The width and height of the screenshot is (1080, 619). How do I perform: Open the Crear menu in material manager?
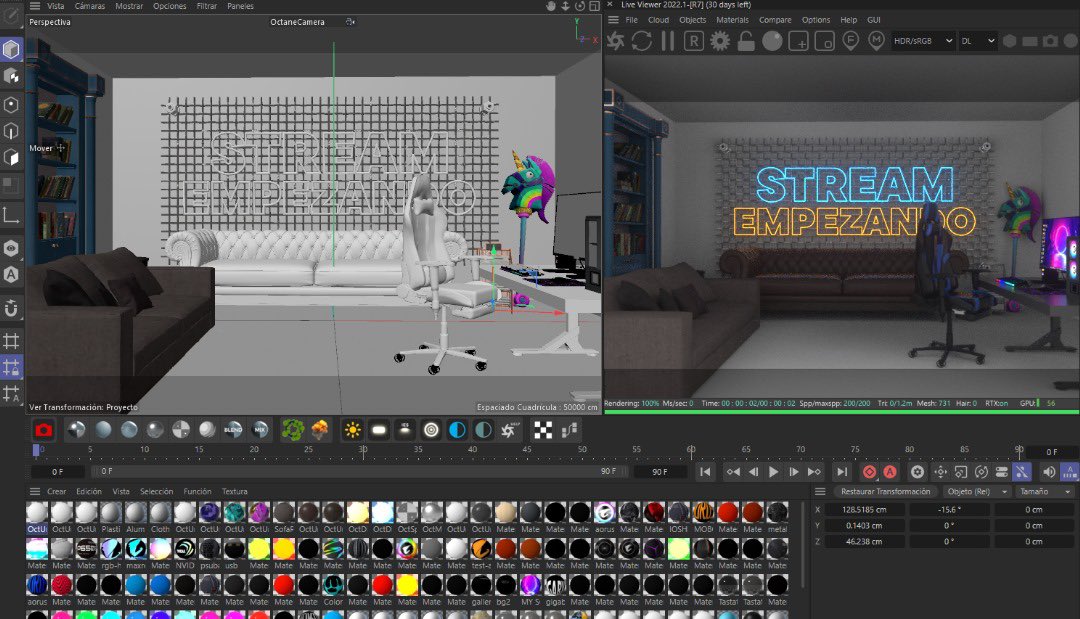coord(56,492)
